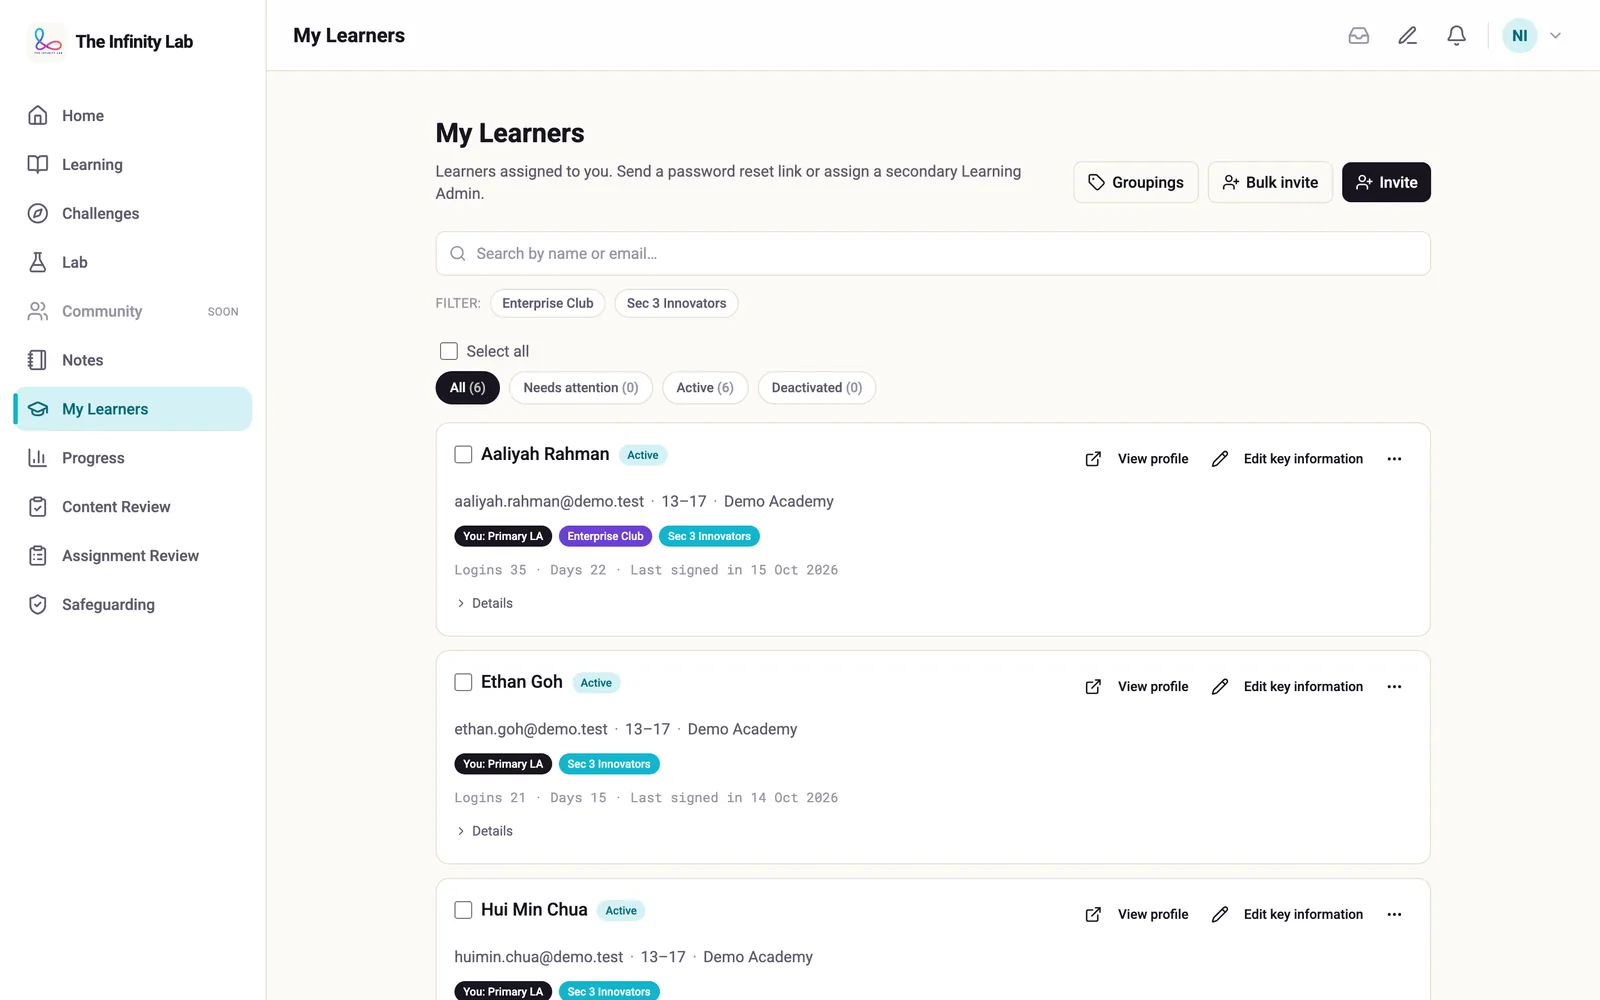1600x1000 pixels.
Task: Select Hui Min Chua's checkbox
Action: pyautogui.click(x=463, y=910)
